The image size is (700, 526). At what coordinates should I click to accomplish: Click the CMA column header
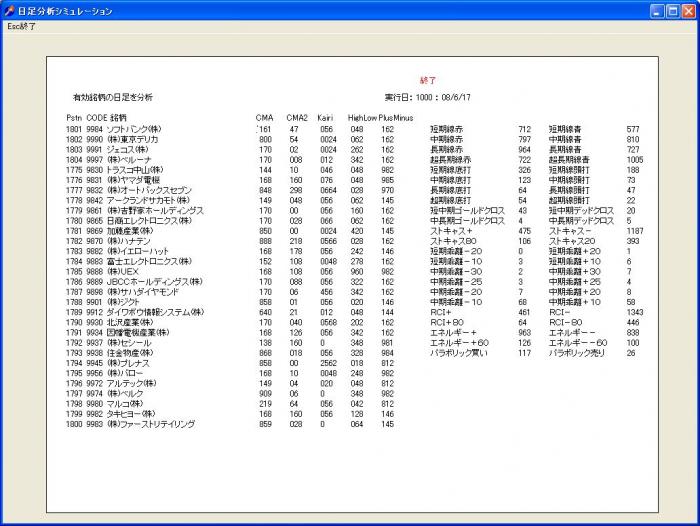tap(264, 118)
